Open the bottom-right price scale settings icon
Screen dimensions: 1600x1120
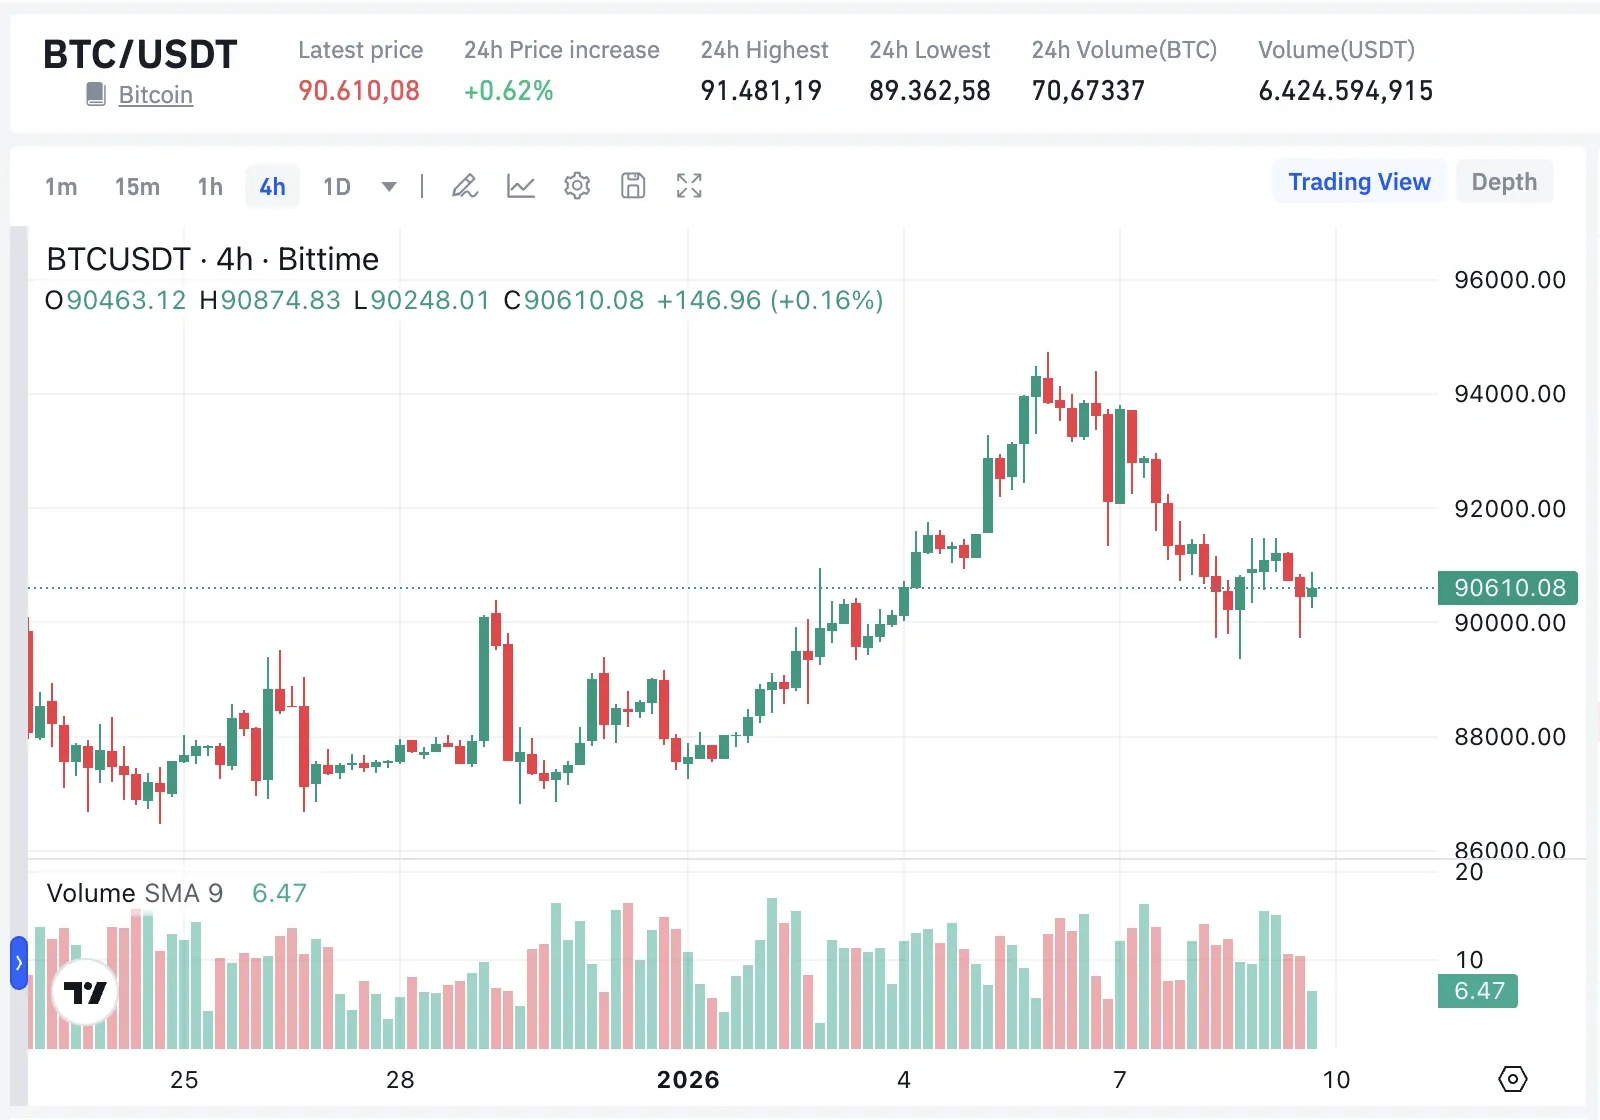click(x=1514, y=1079)
